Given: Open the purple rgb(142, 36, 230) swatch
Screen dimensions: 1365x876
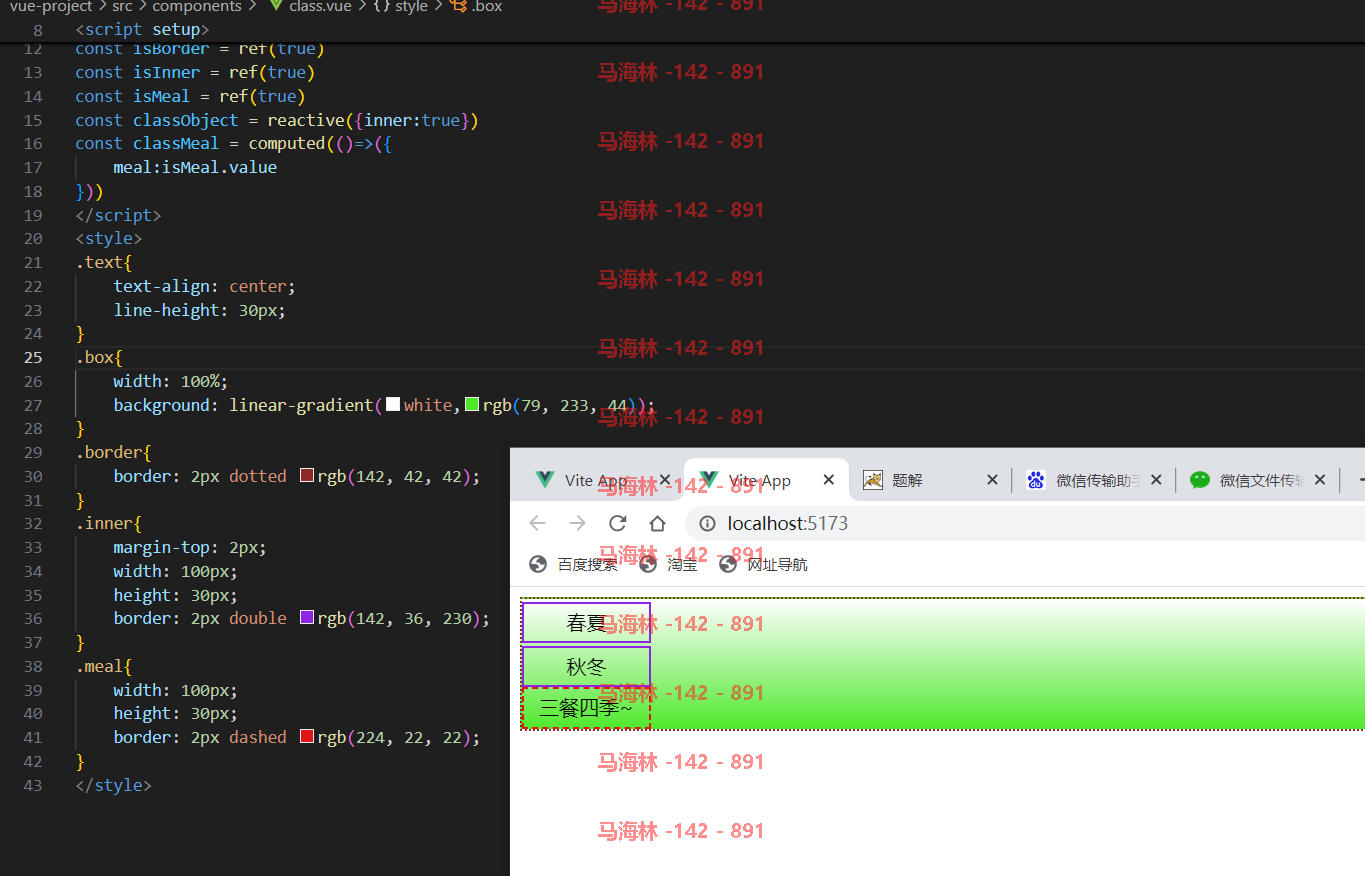Looking at the screenshot, I should 307,618.
